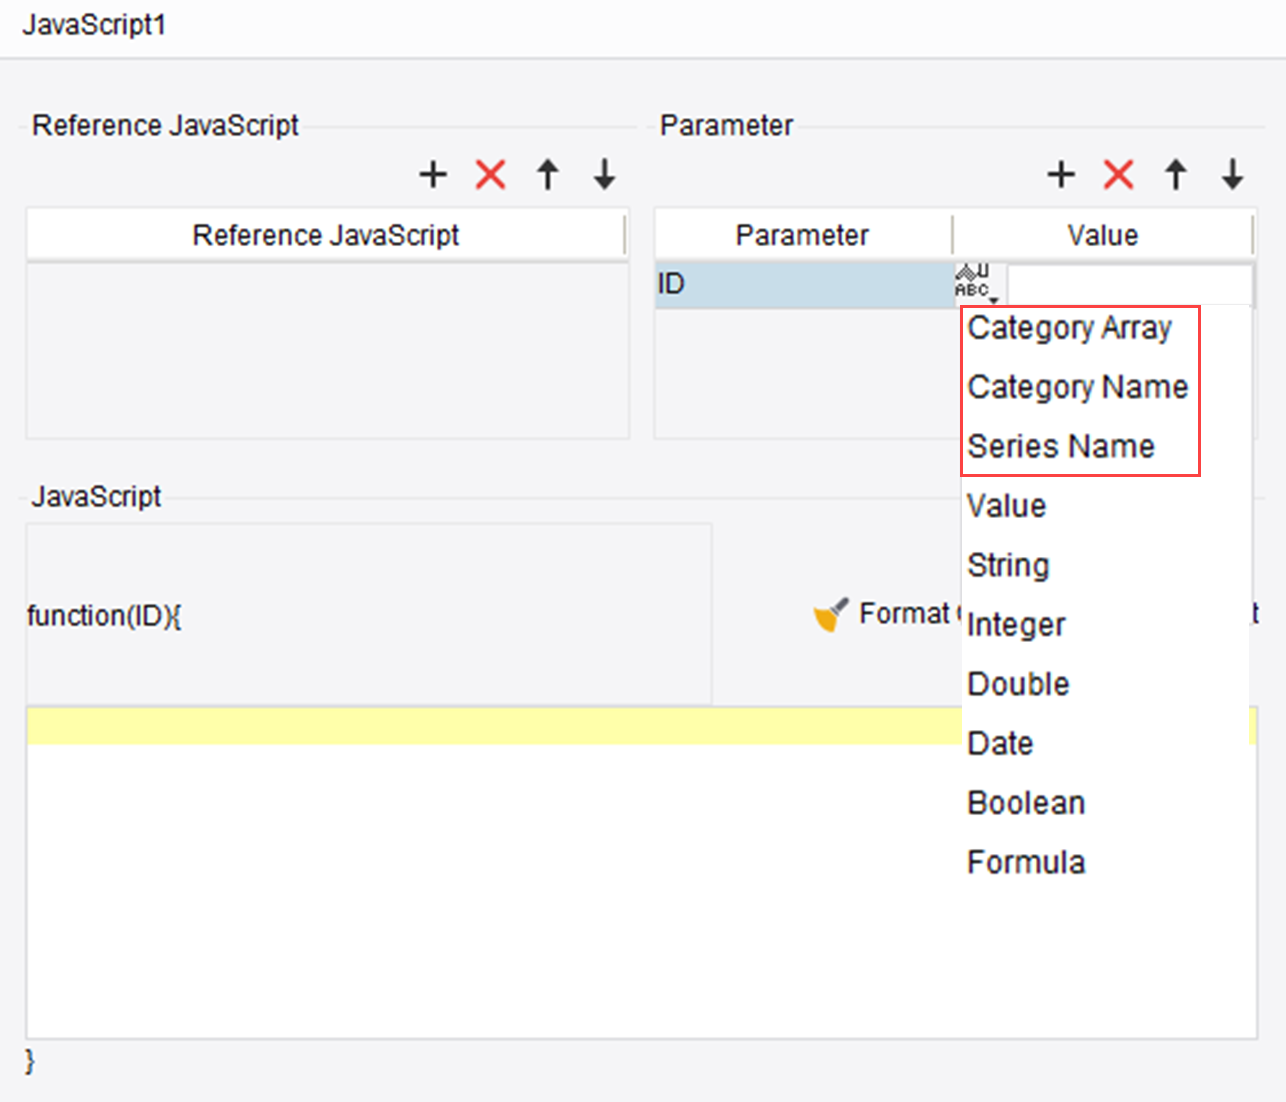Image resolution: width=1286 pixels, height=1102 pixels.
Task: Move the ID parameter up
Action: click(x=1175, y=174)
